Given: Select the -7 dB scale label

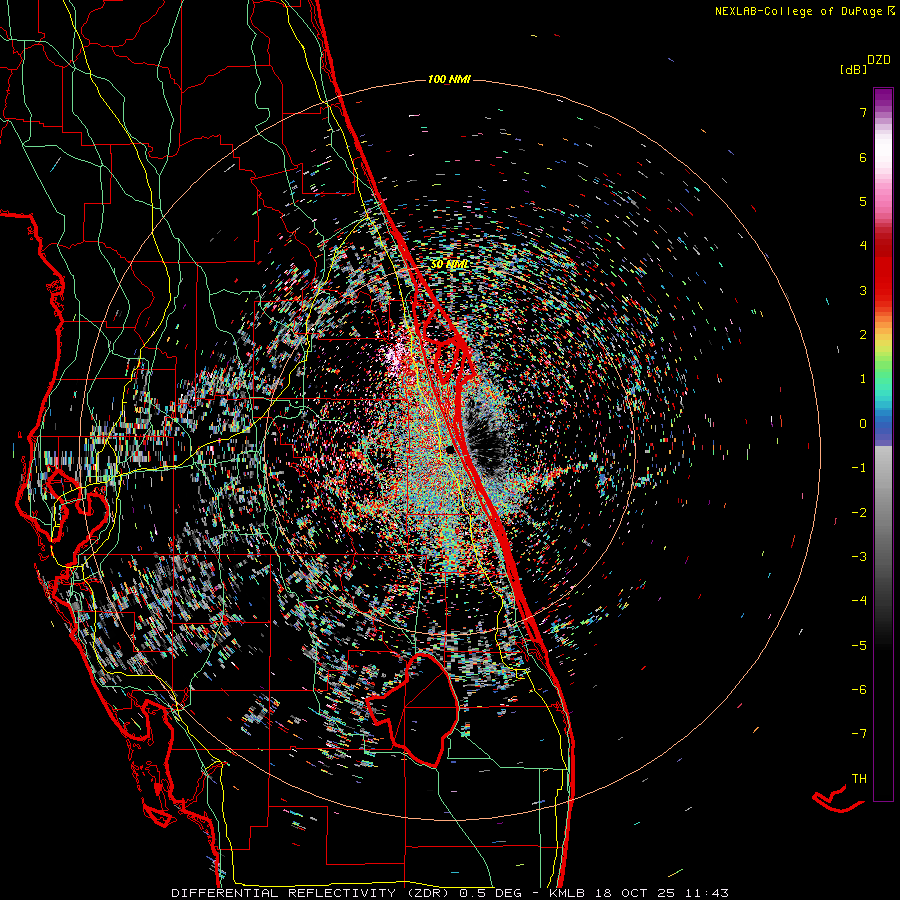Looking at the screenshot, I should (x=859, y=734).
